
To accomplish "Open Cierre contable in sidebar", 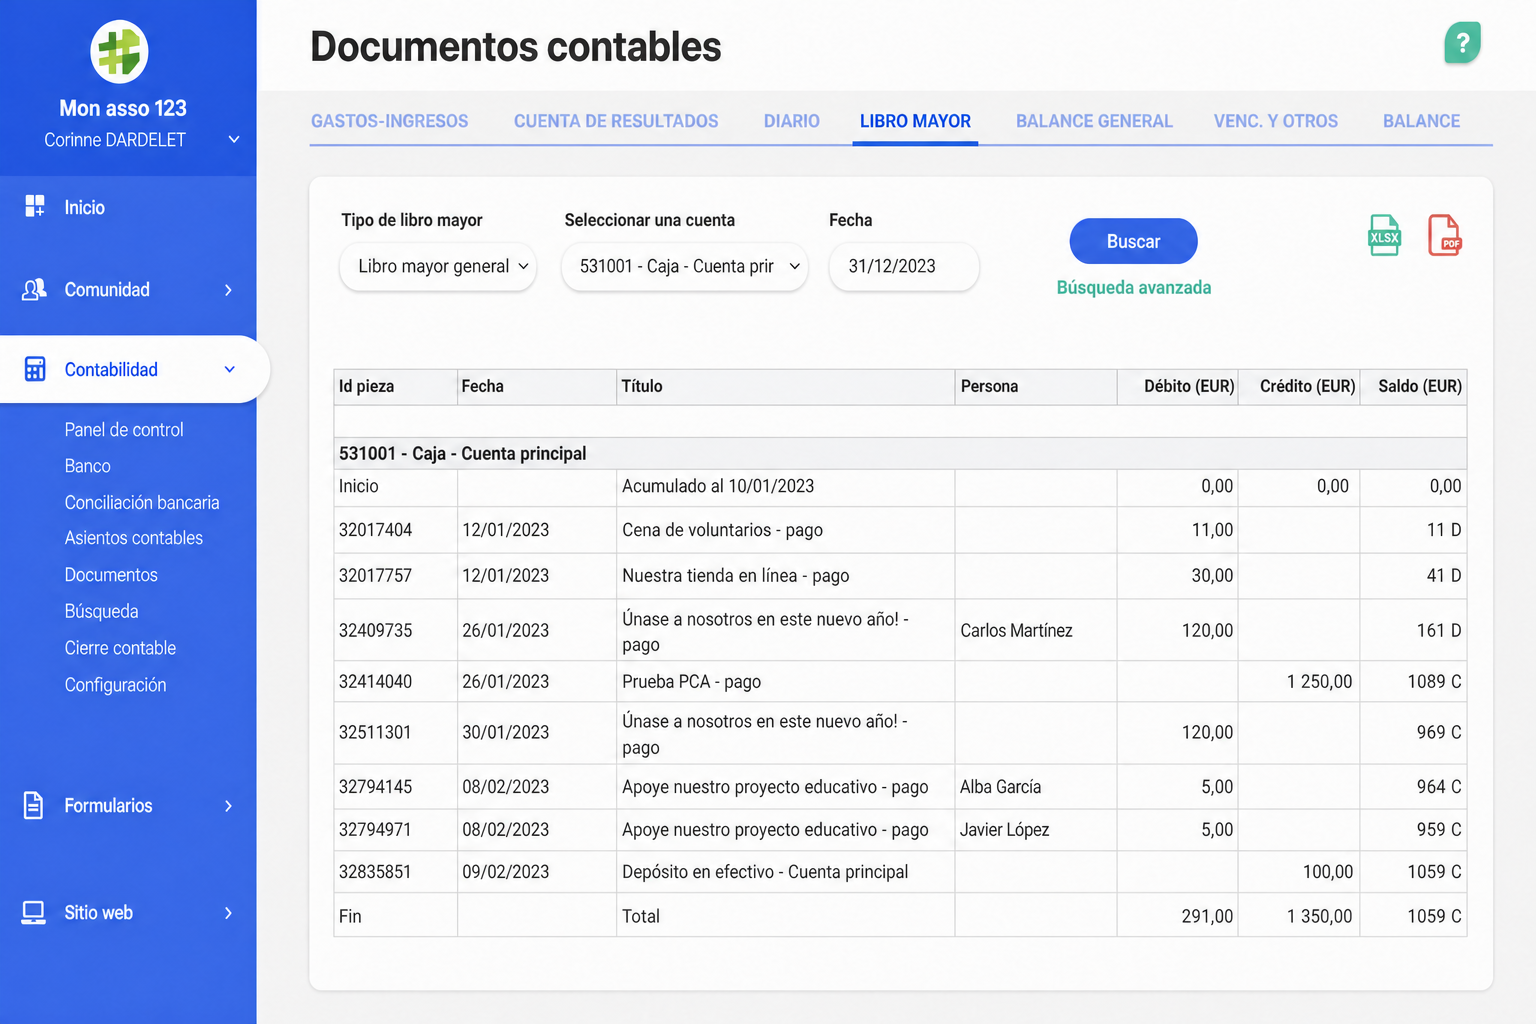I will coord(120,648).
